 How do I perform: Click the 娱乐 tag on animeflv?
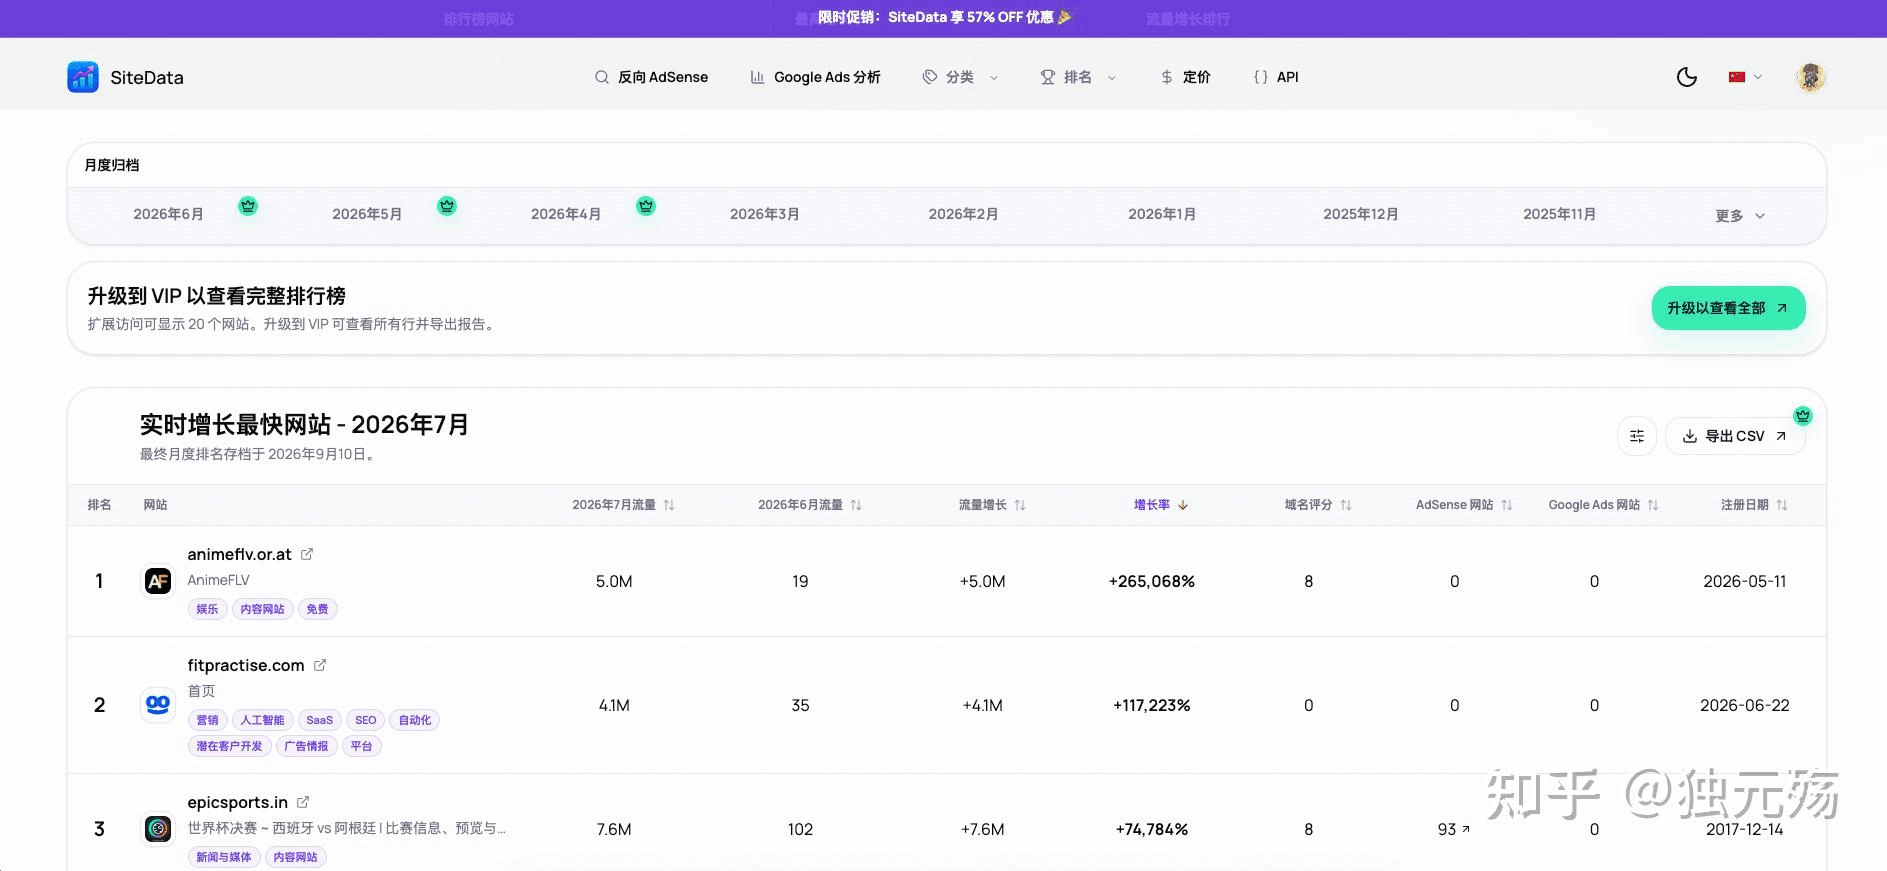click(x=207, y=609)
